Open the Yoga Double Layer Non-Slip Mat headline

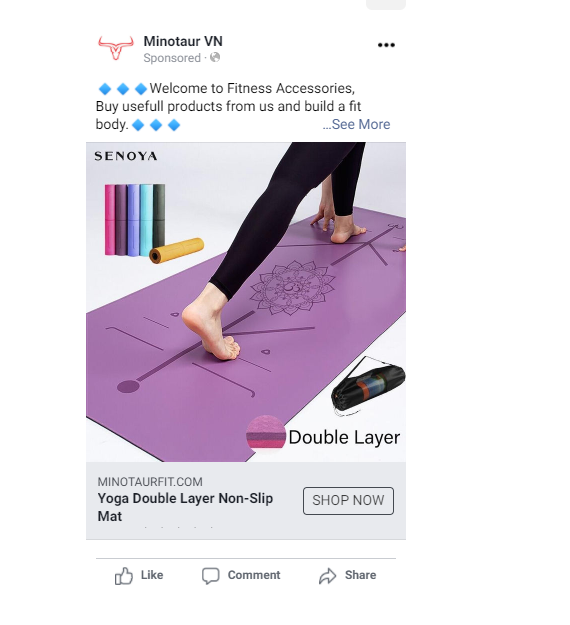point(185,507)
